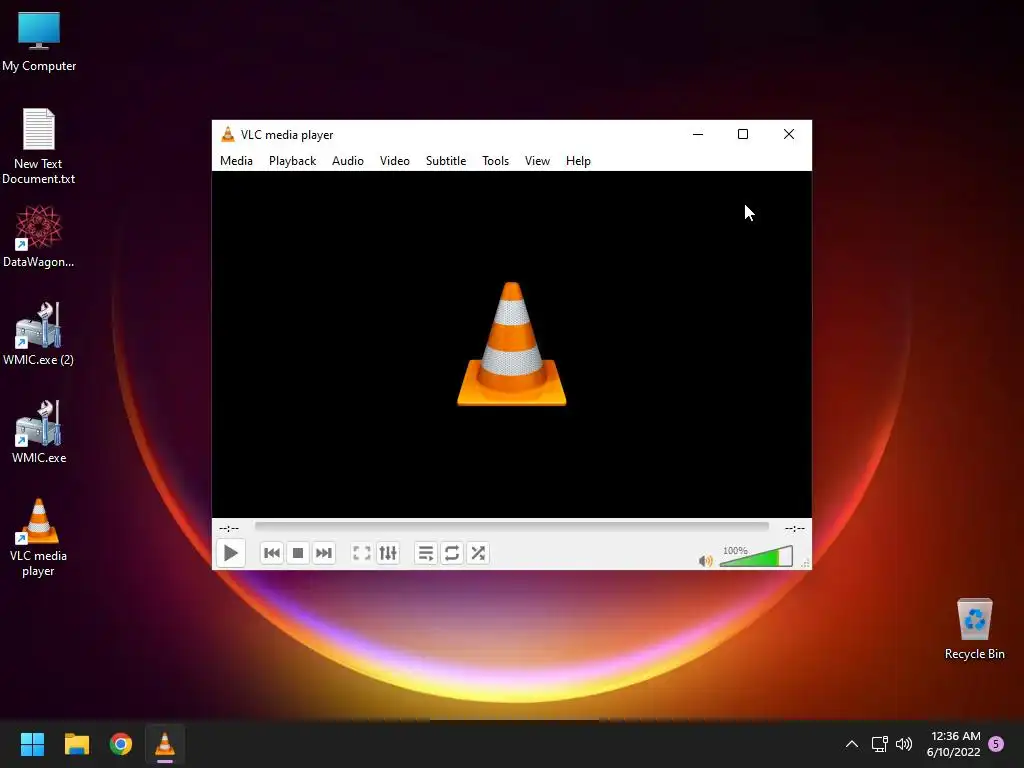Viewport: 1024px width, 768px height.
Task: Skip to previous media track
Action: coord(272,553)
